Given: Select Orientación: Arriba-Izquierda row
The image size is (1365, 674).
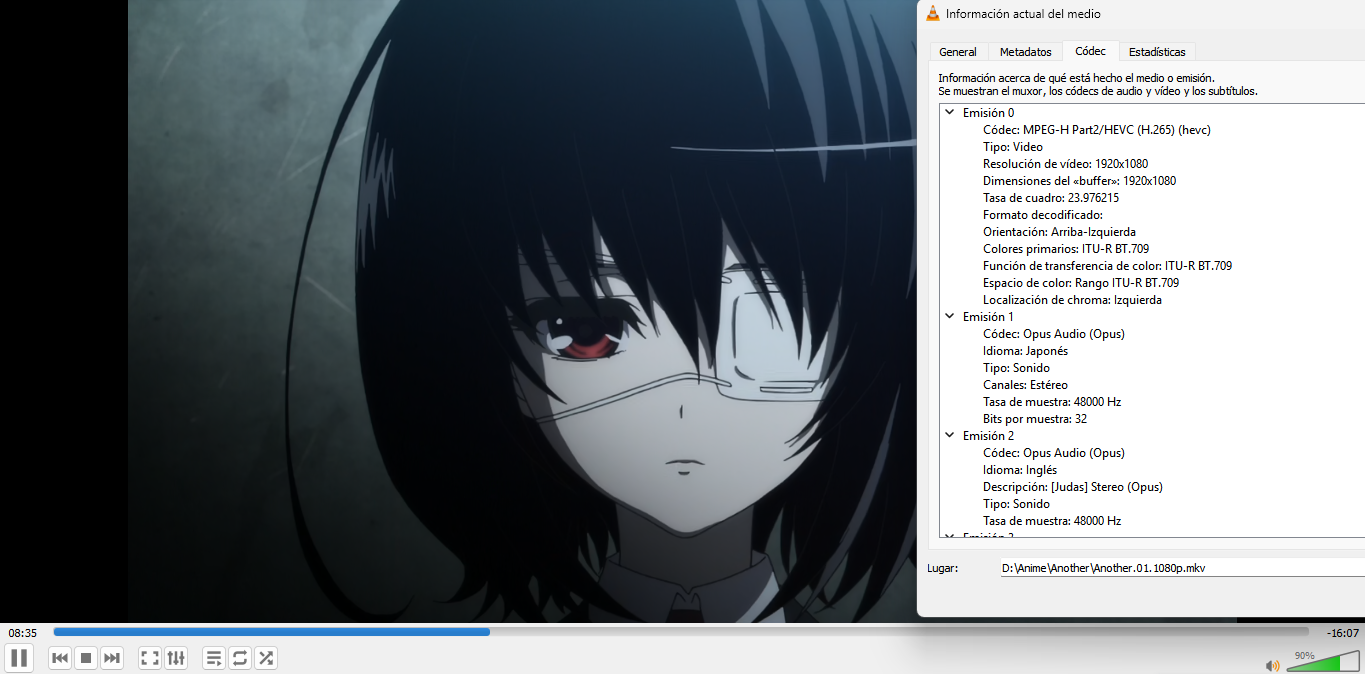Looking at the screenshot, I should [1059, 232].
